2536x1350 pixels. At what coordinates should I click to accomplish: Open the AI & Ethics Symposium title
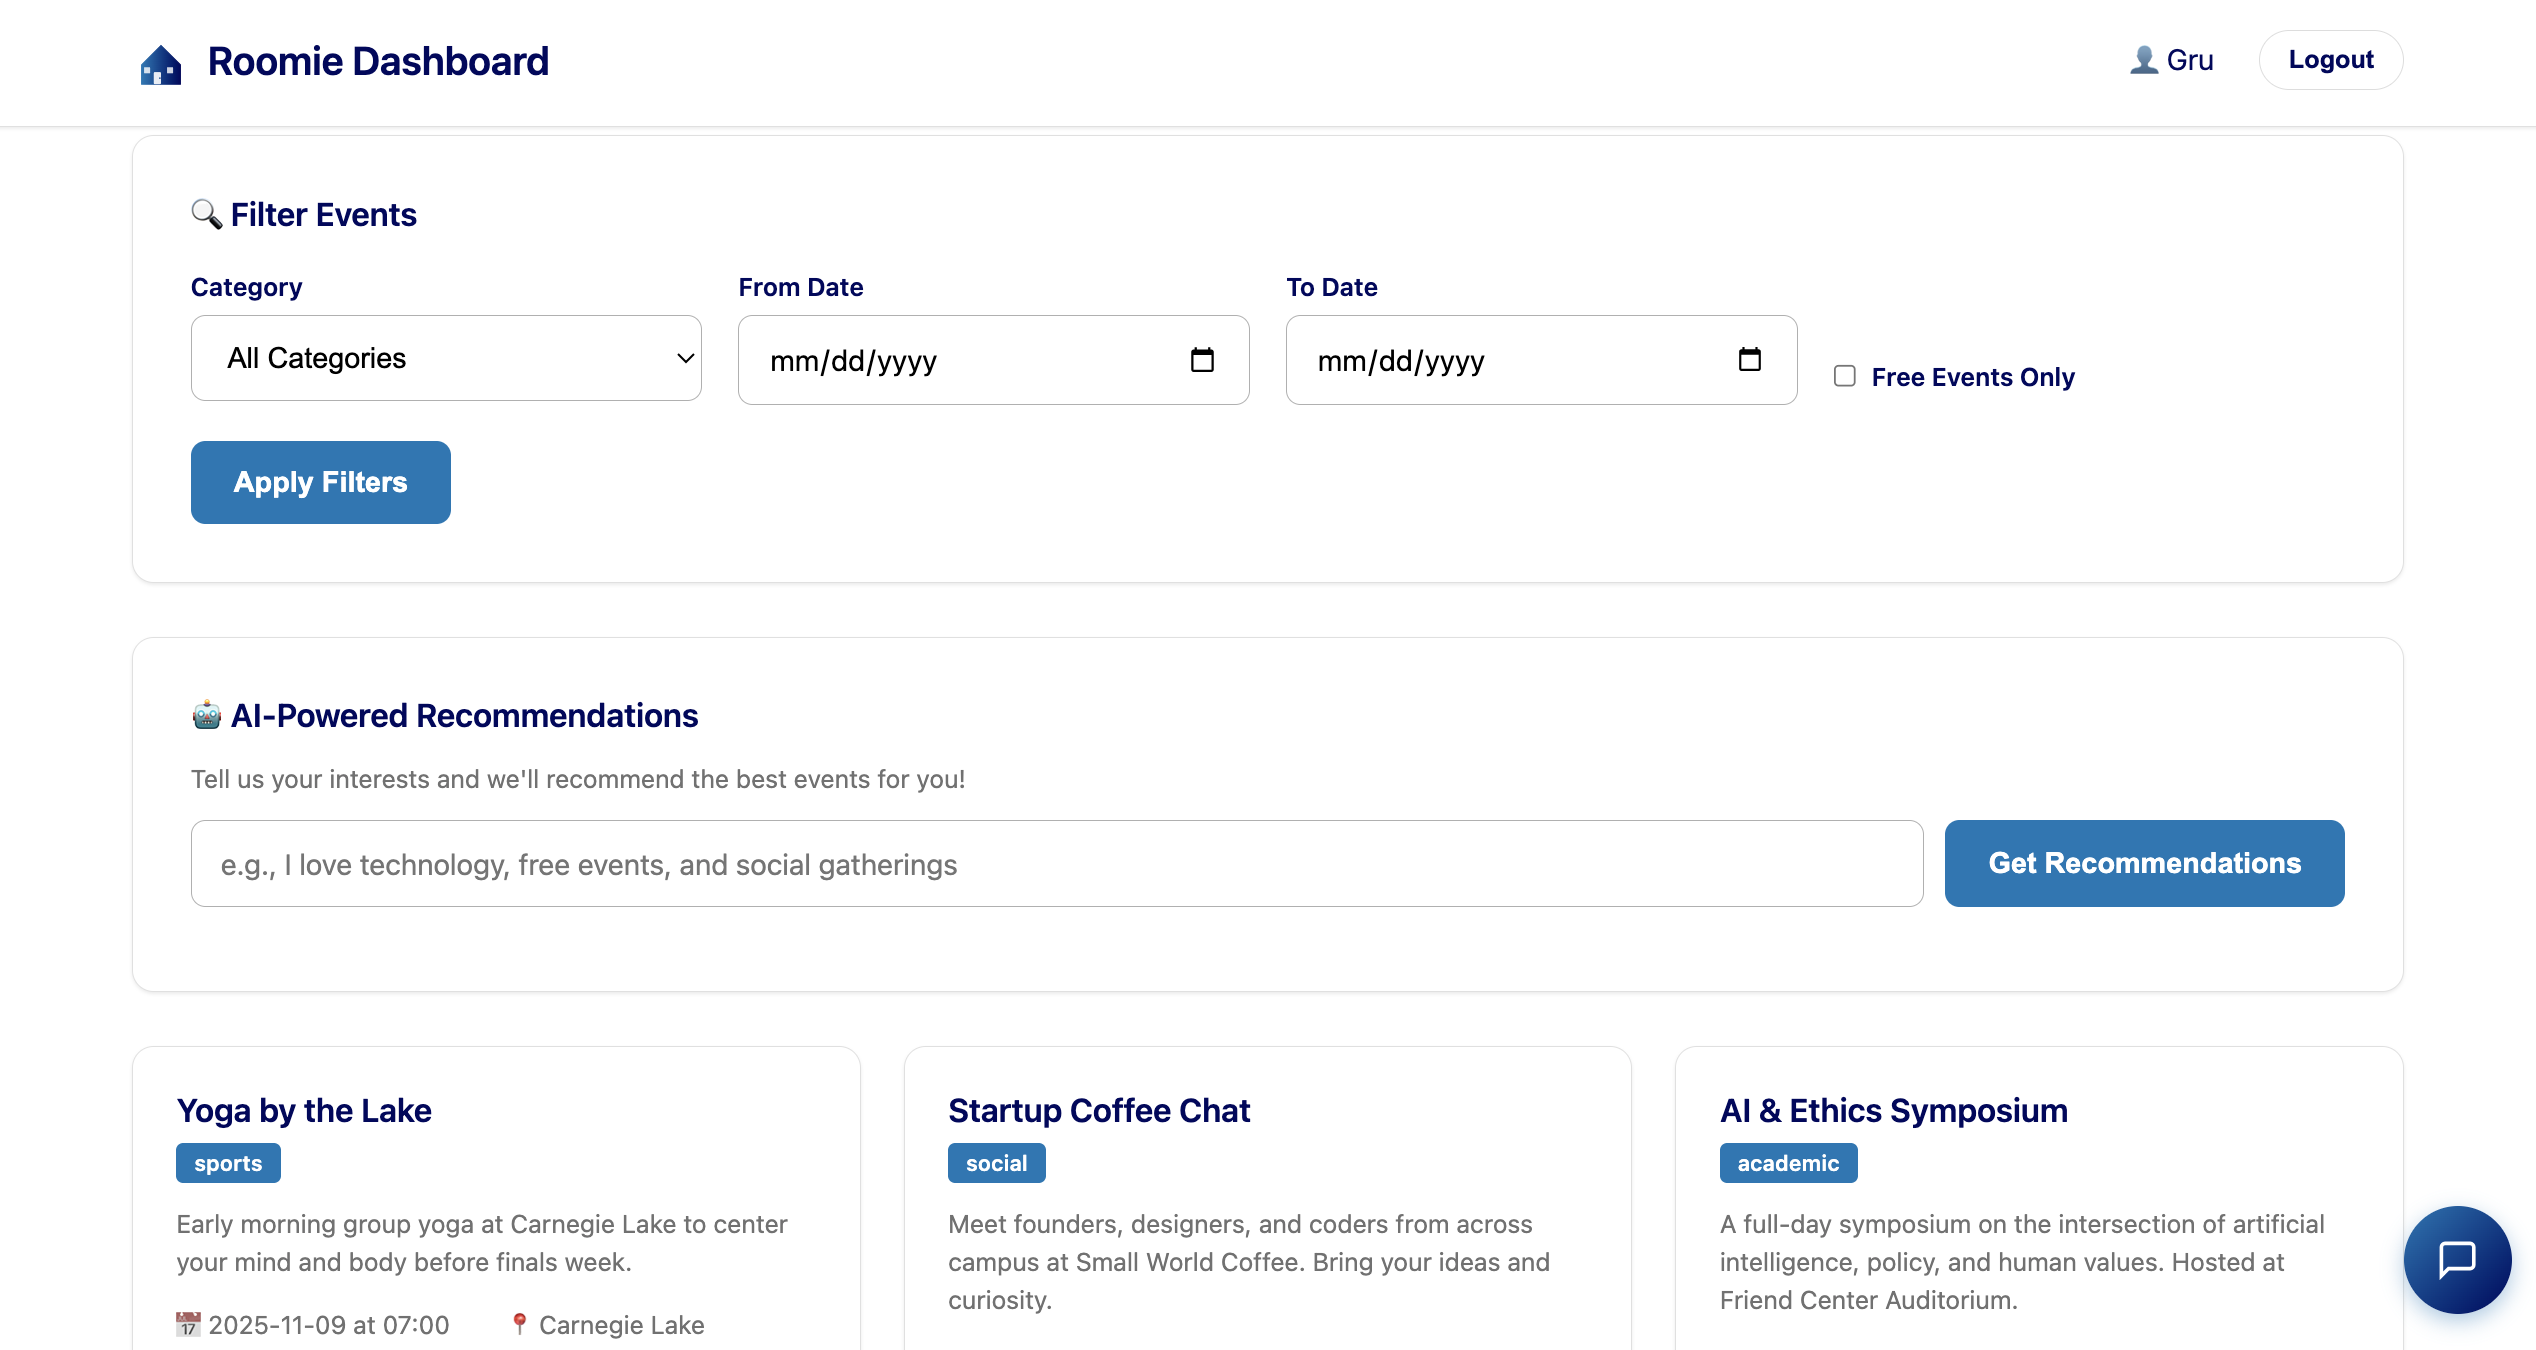point(1893,1110)
